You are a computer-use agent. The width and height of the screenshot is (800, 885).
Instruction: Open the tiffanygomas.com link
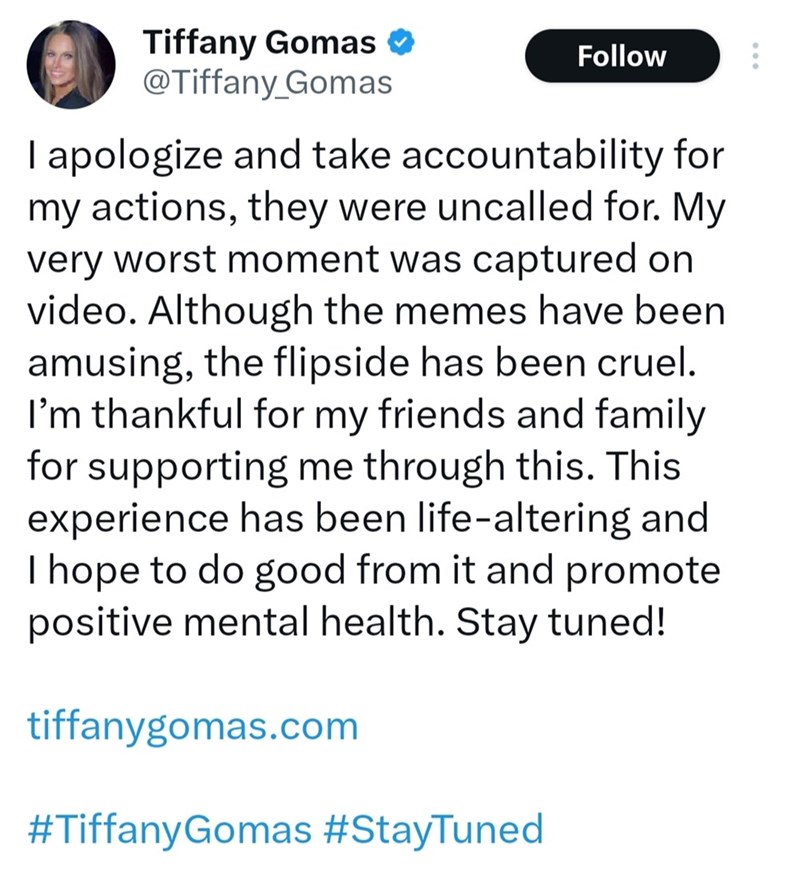coord(193,726)
